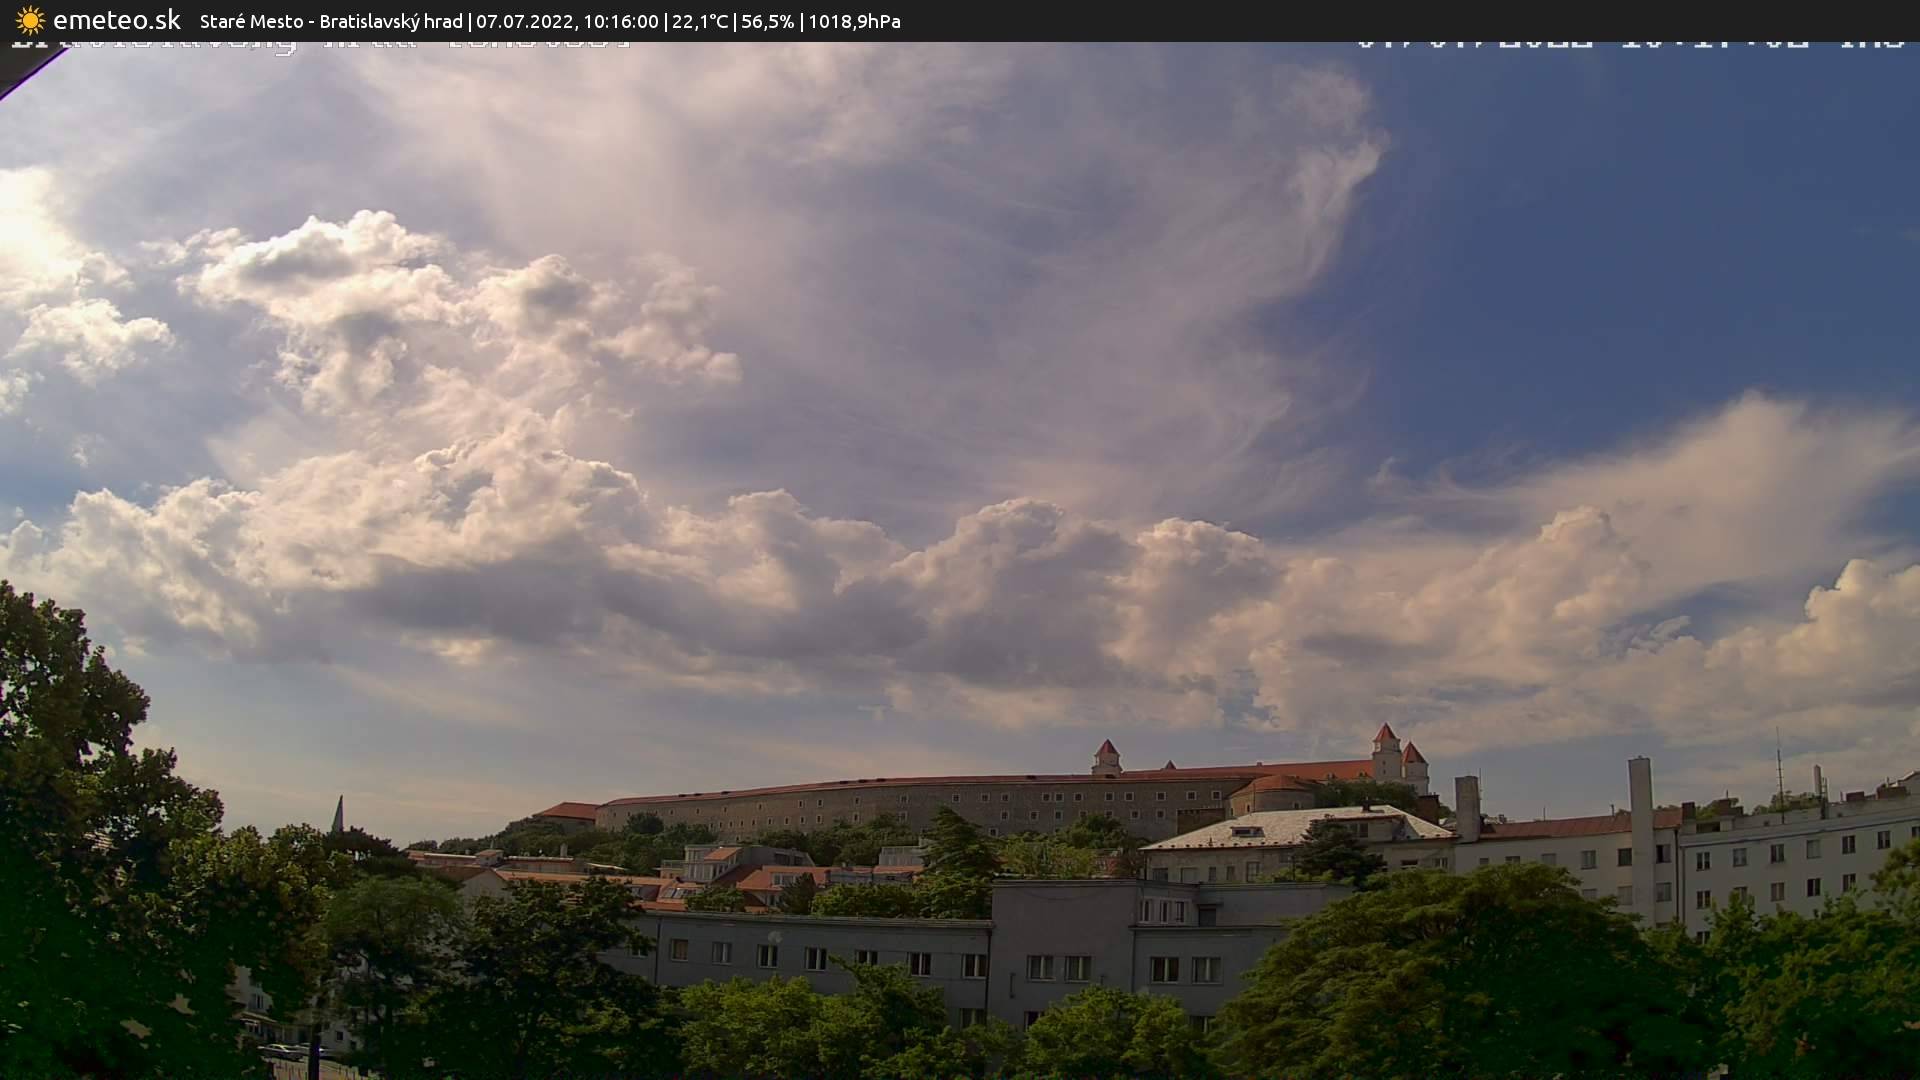Screen dimensions: 1920x1080
Task: Click the camera timestamp overlay at top right
Action: pyautogui.click(x=1630, y=44)
